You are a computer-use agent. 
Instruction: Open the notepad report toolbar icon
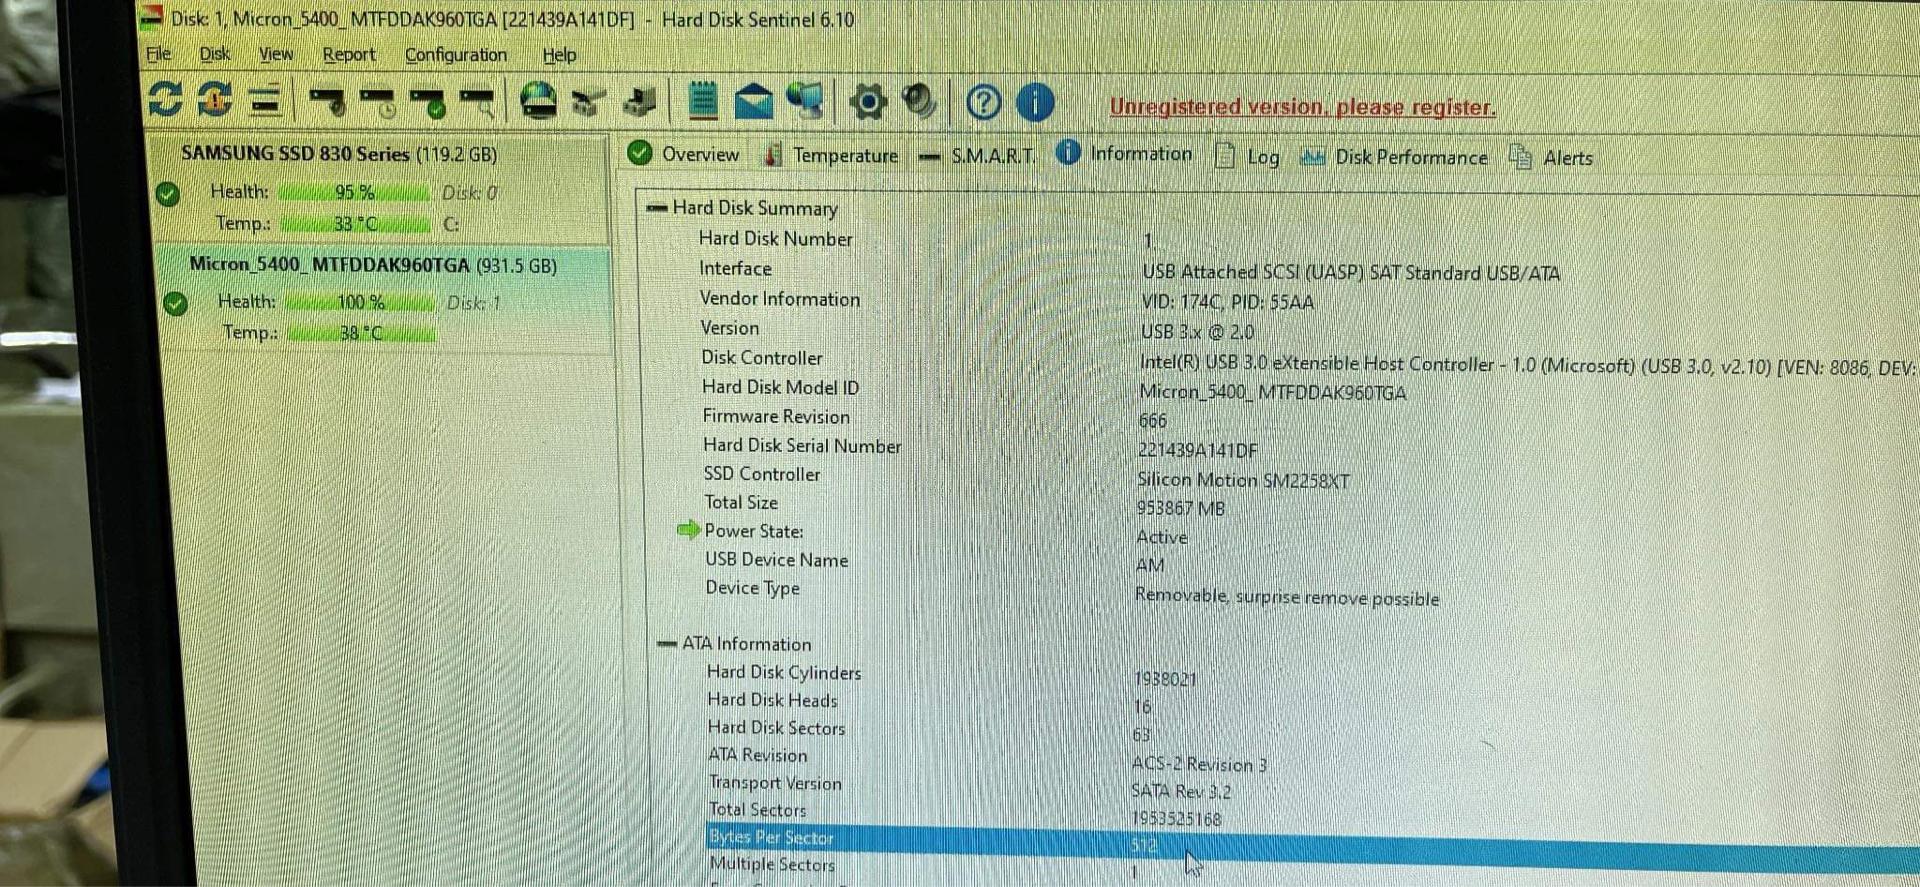coord(704,101)
